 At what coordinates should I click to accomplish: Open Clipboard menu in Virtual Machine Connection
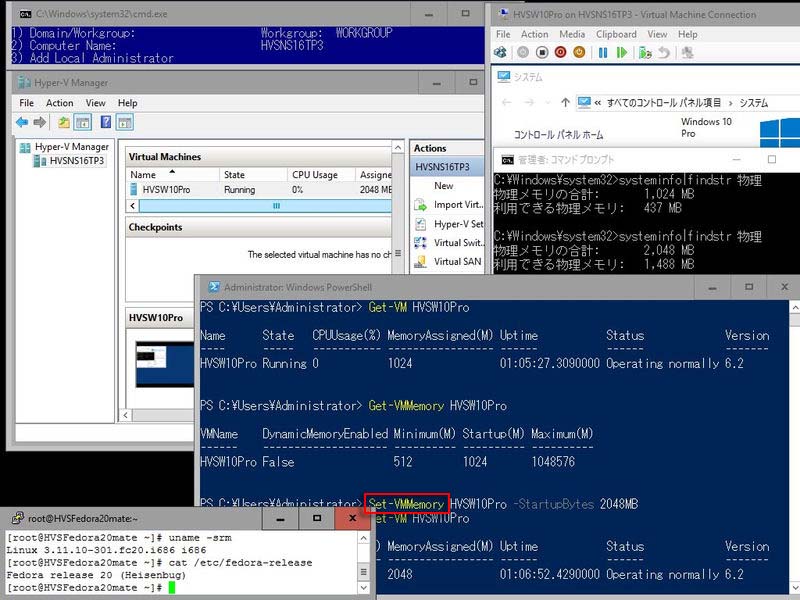click(x=616, y=34)
